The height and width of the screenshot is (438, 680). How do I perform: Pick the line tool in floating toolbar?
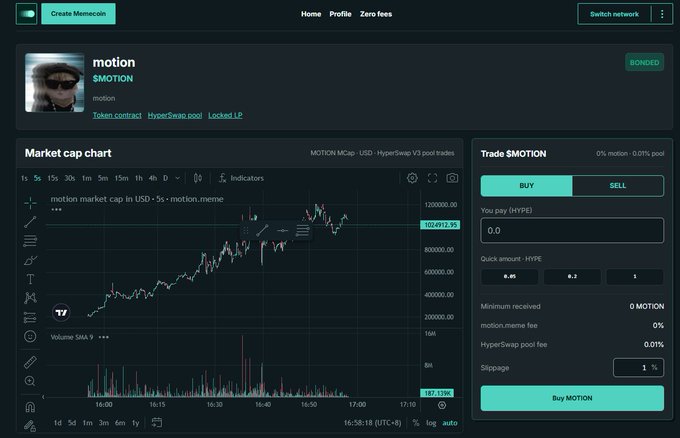[262, 230]
